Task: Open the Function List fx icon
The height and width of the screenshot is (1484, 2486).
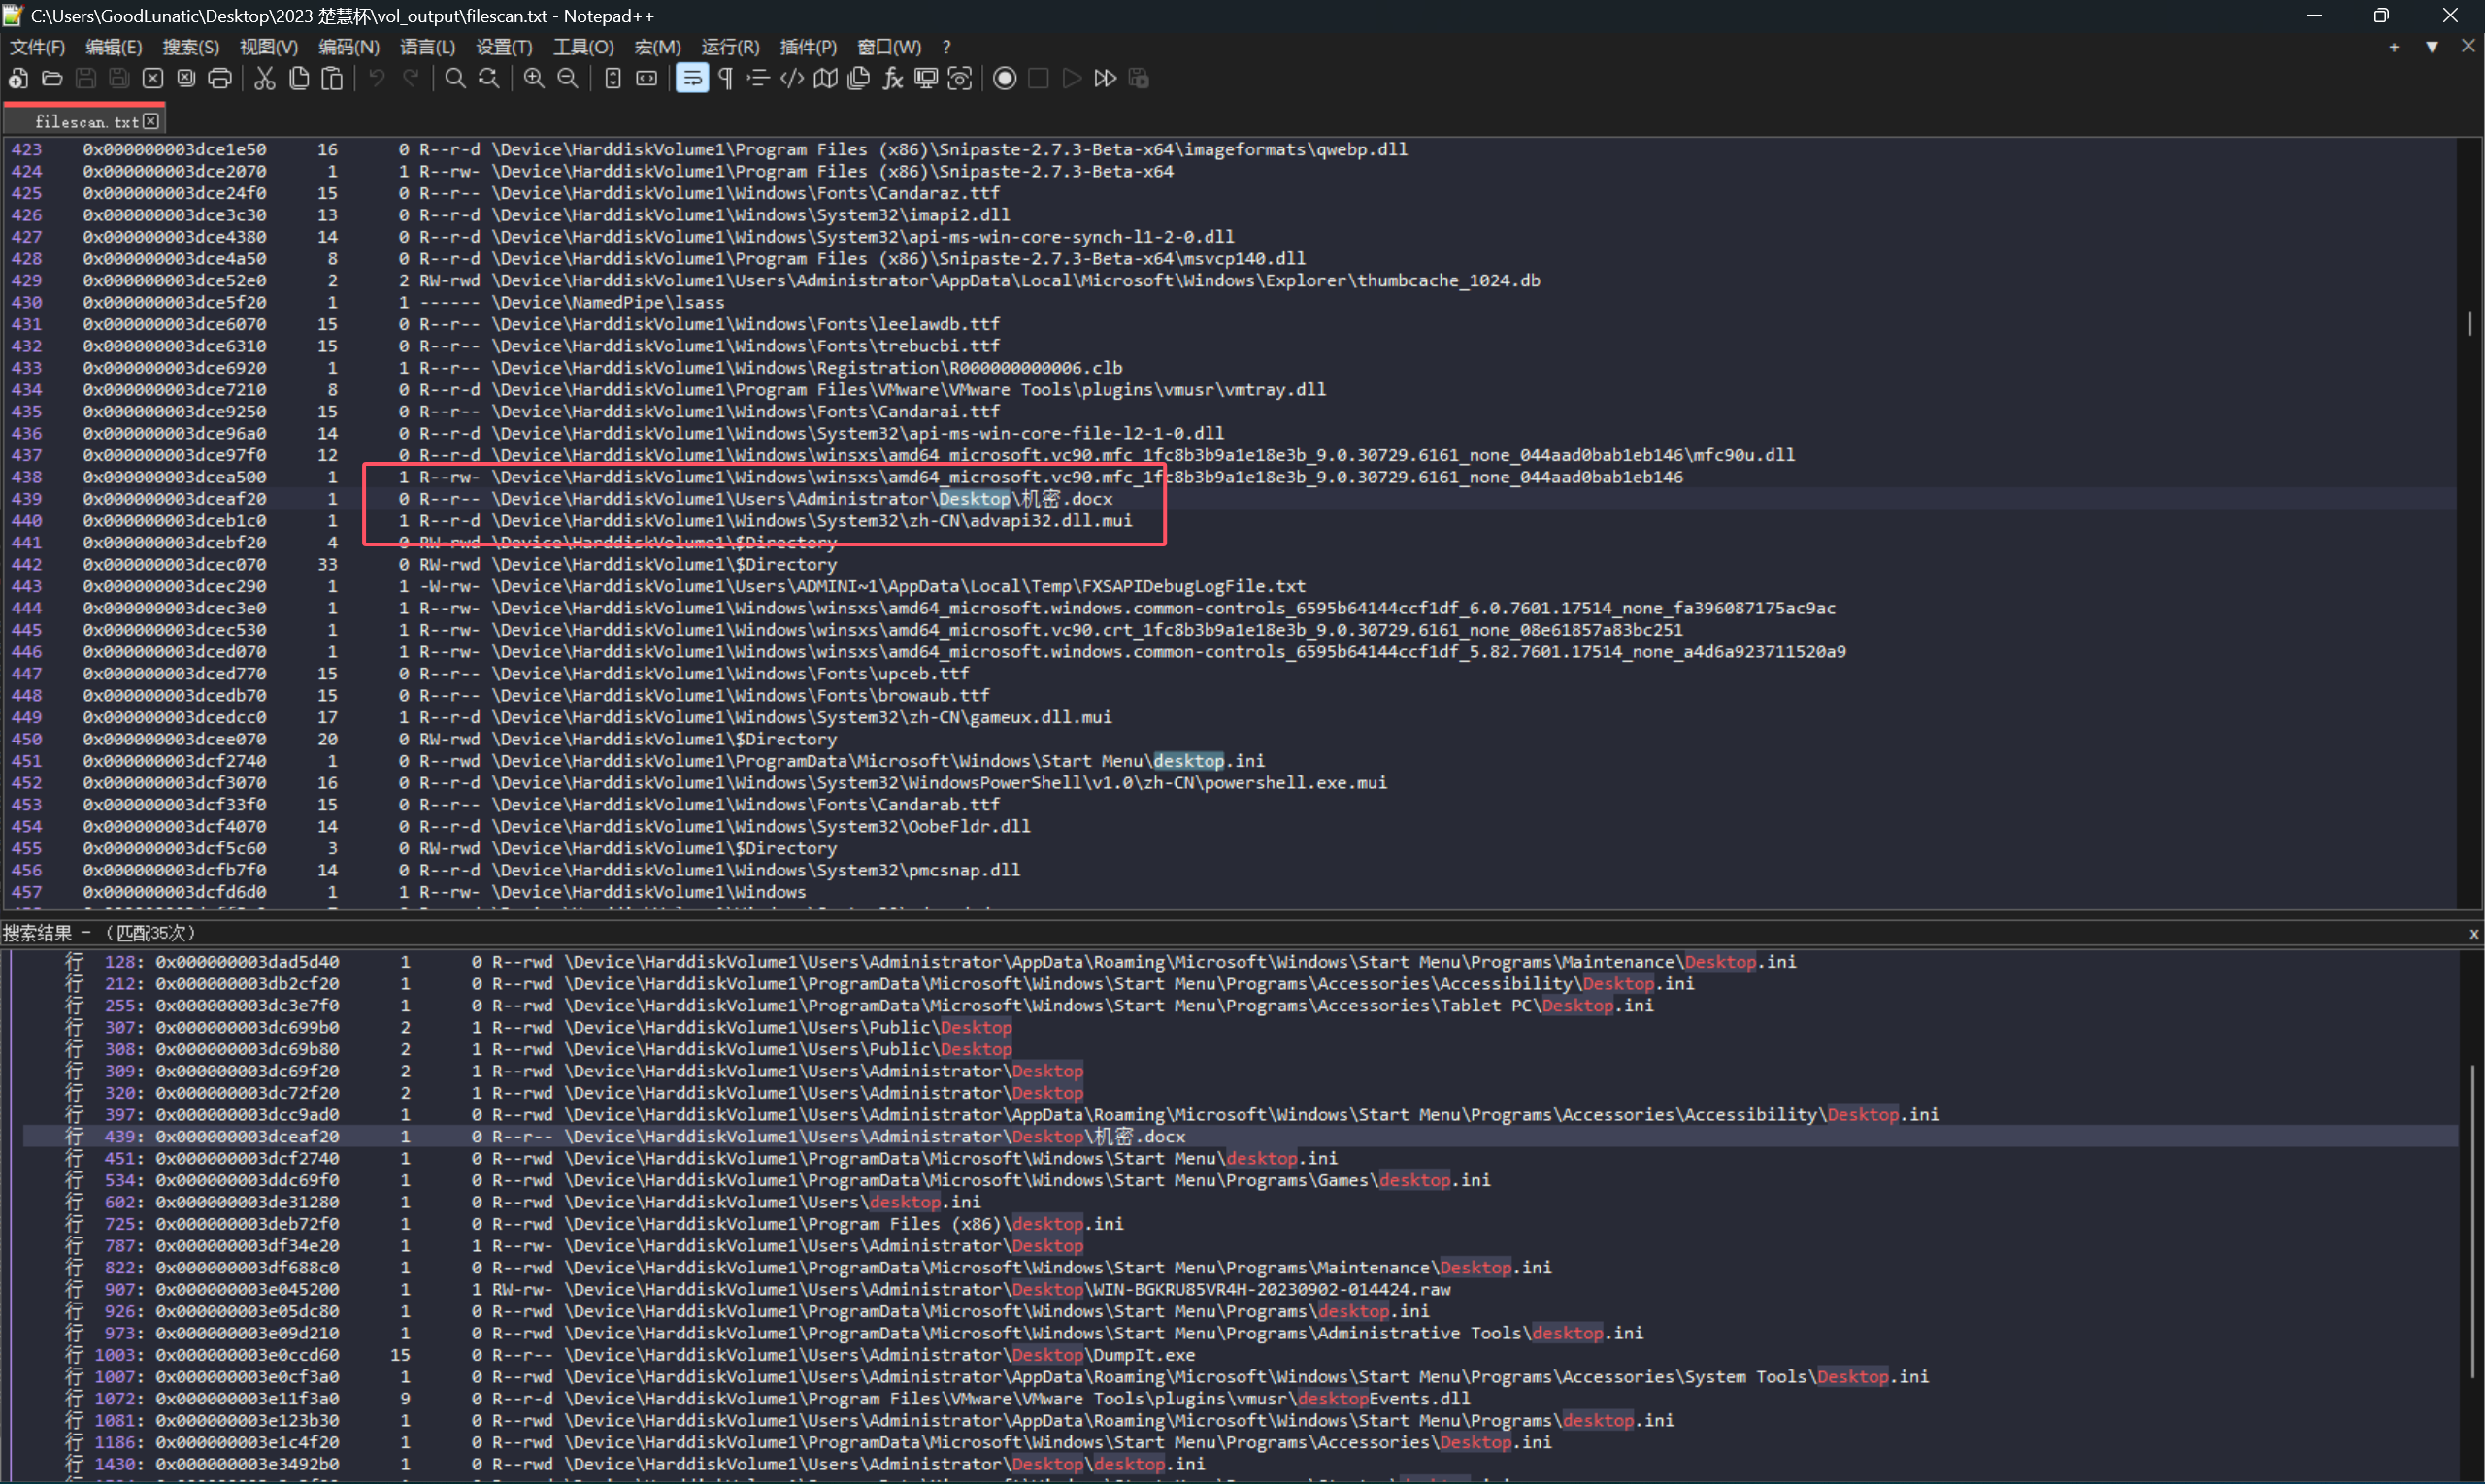Action: (x=892, y=78)
